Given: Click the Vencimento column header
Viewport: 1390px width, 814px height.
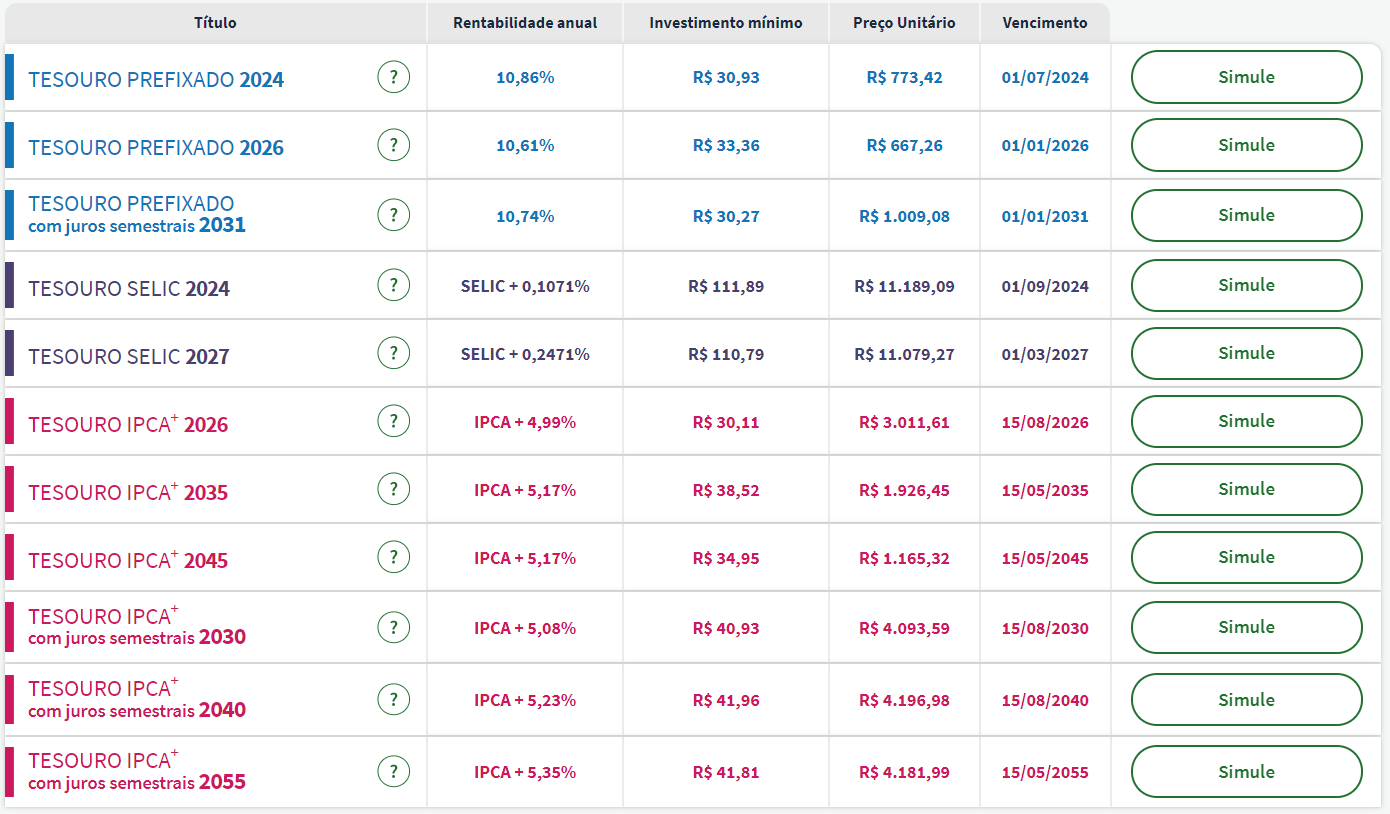Looking at the screenshot, I should [x=1044, y=23].
